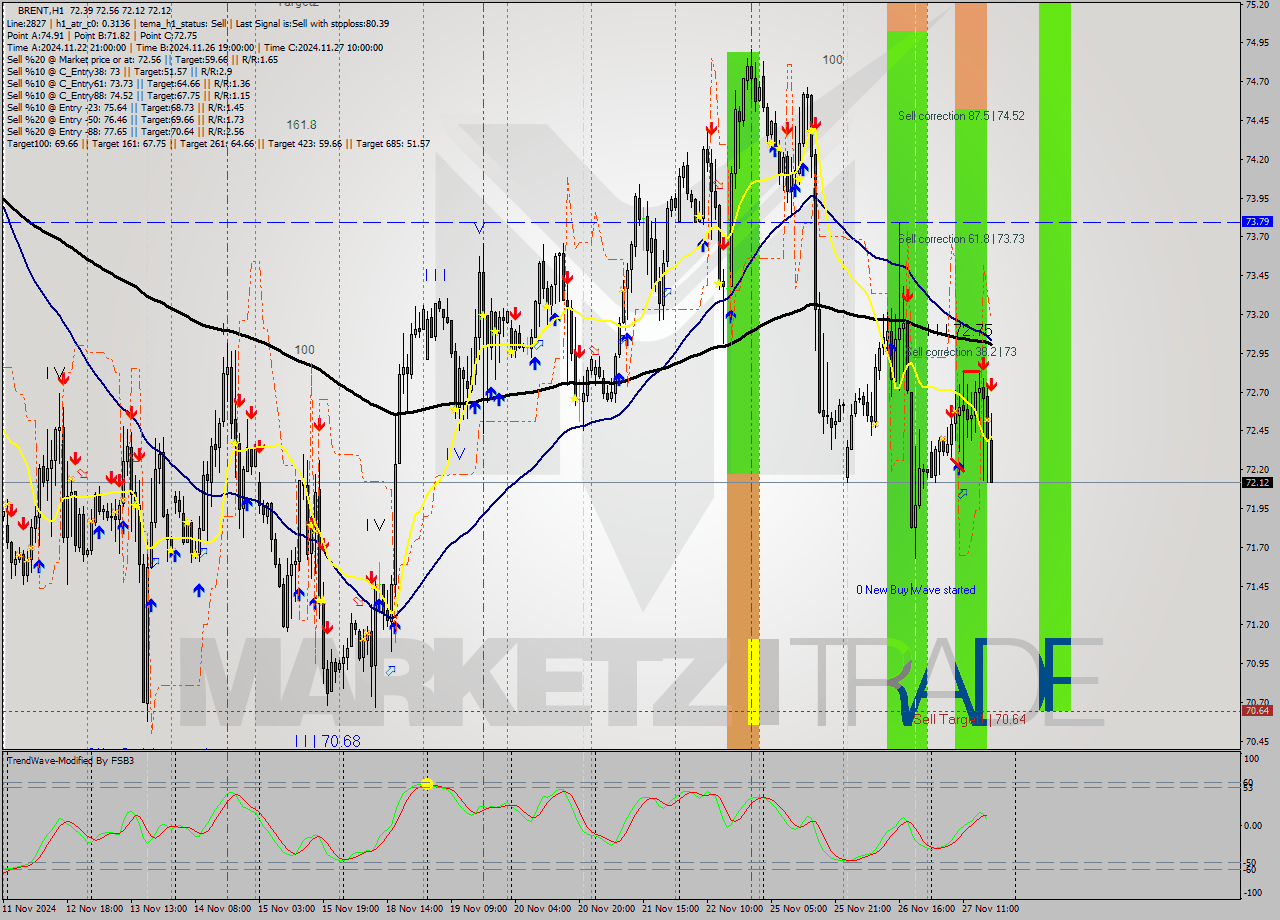Click the yellow dot on TrendWave oscillator

[427, 784]
